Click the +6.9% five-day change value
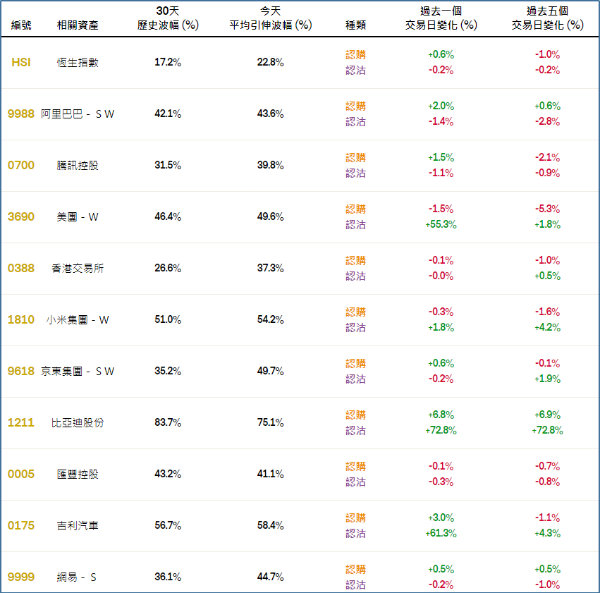The image size is (600, 593). pos(547,414)
